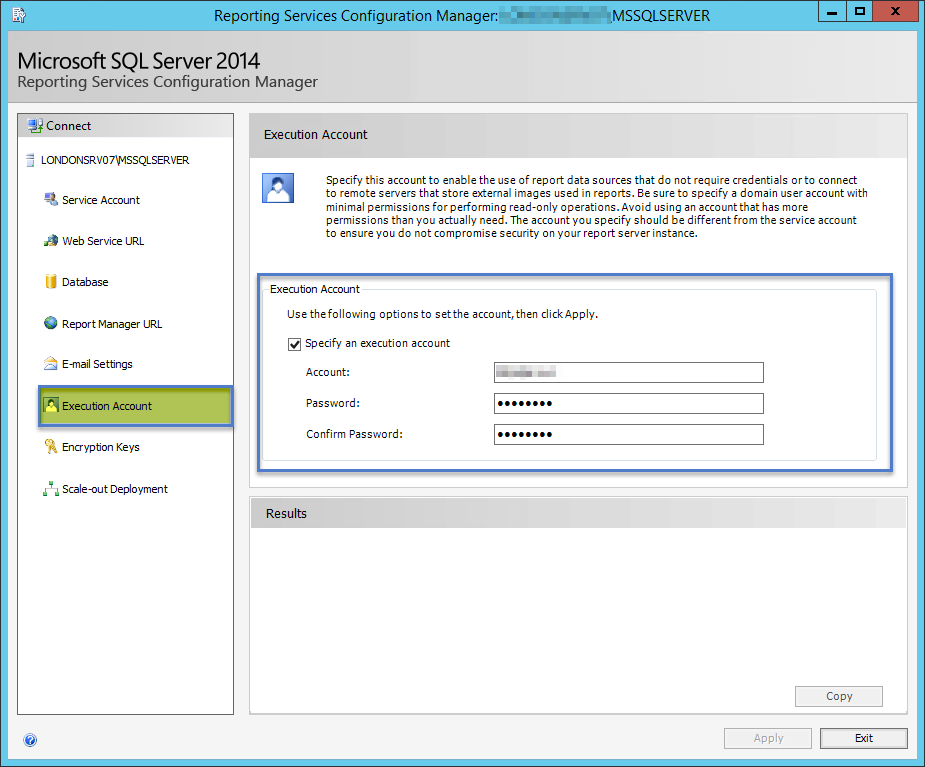Viewport: 925px width, 767px height.
Task: Open the Service Account page
Action: tap(101, 200)
